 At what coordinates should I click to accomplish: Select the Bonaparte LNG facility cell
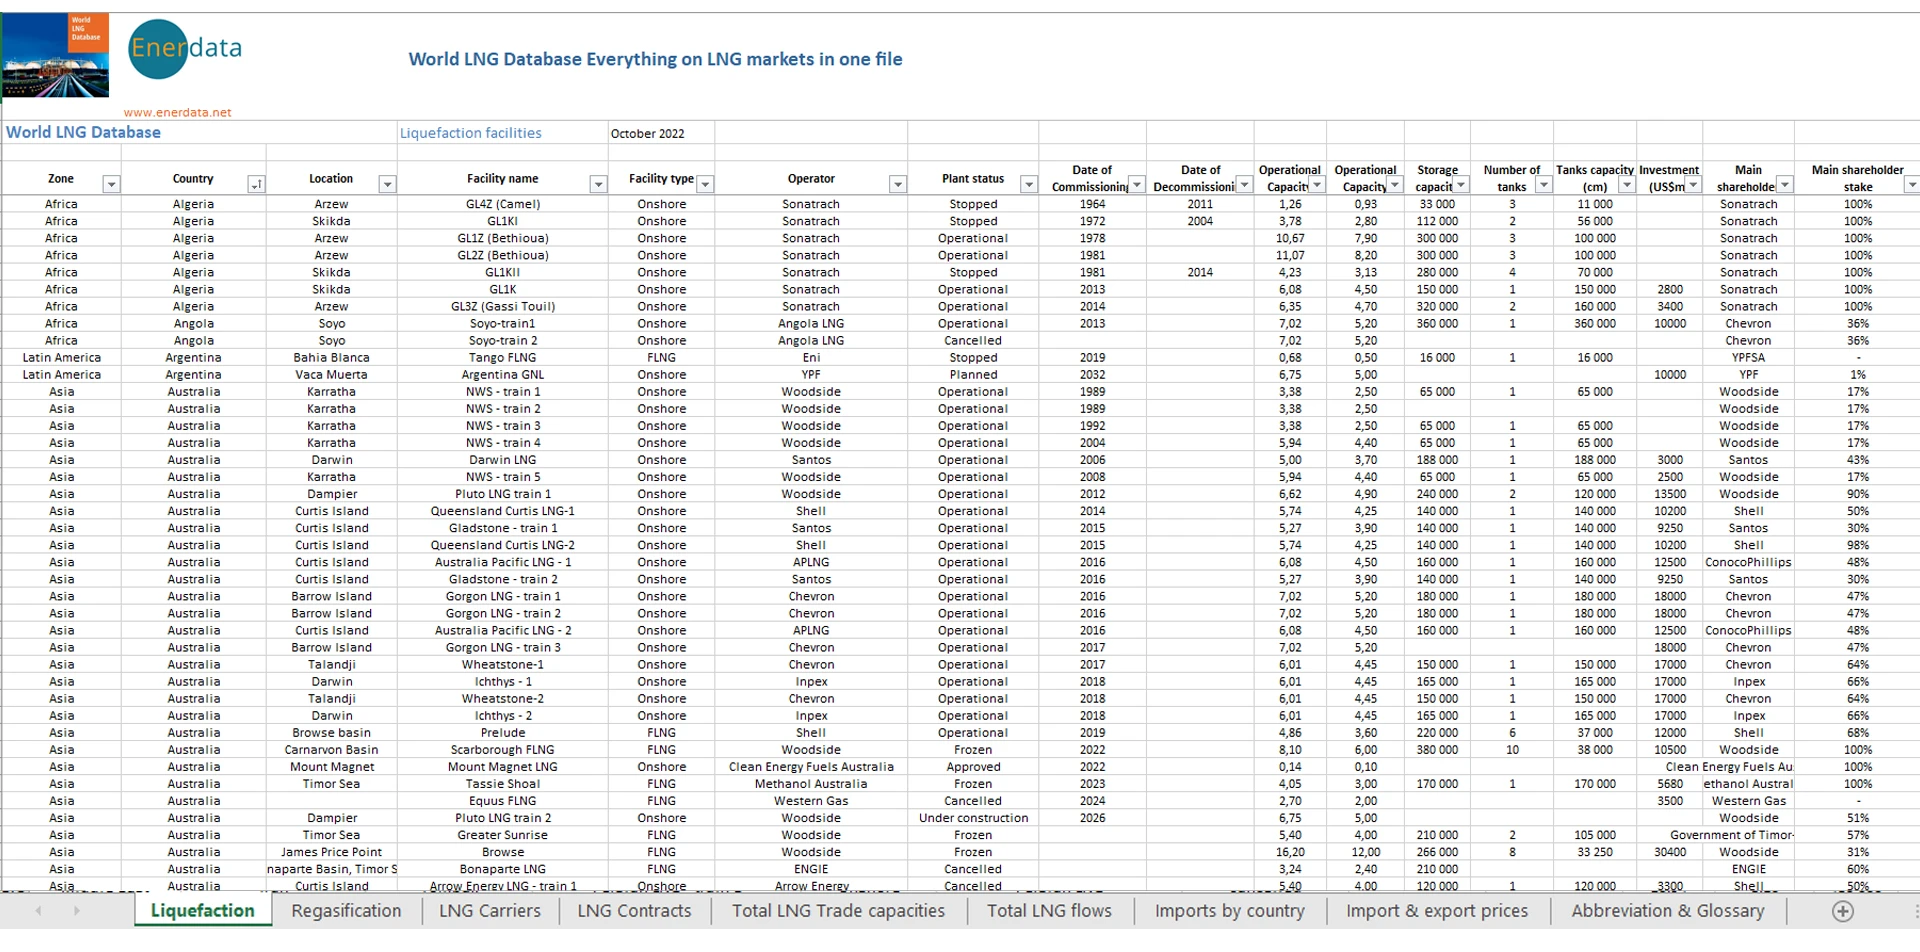(502, 869)
